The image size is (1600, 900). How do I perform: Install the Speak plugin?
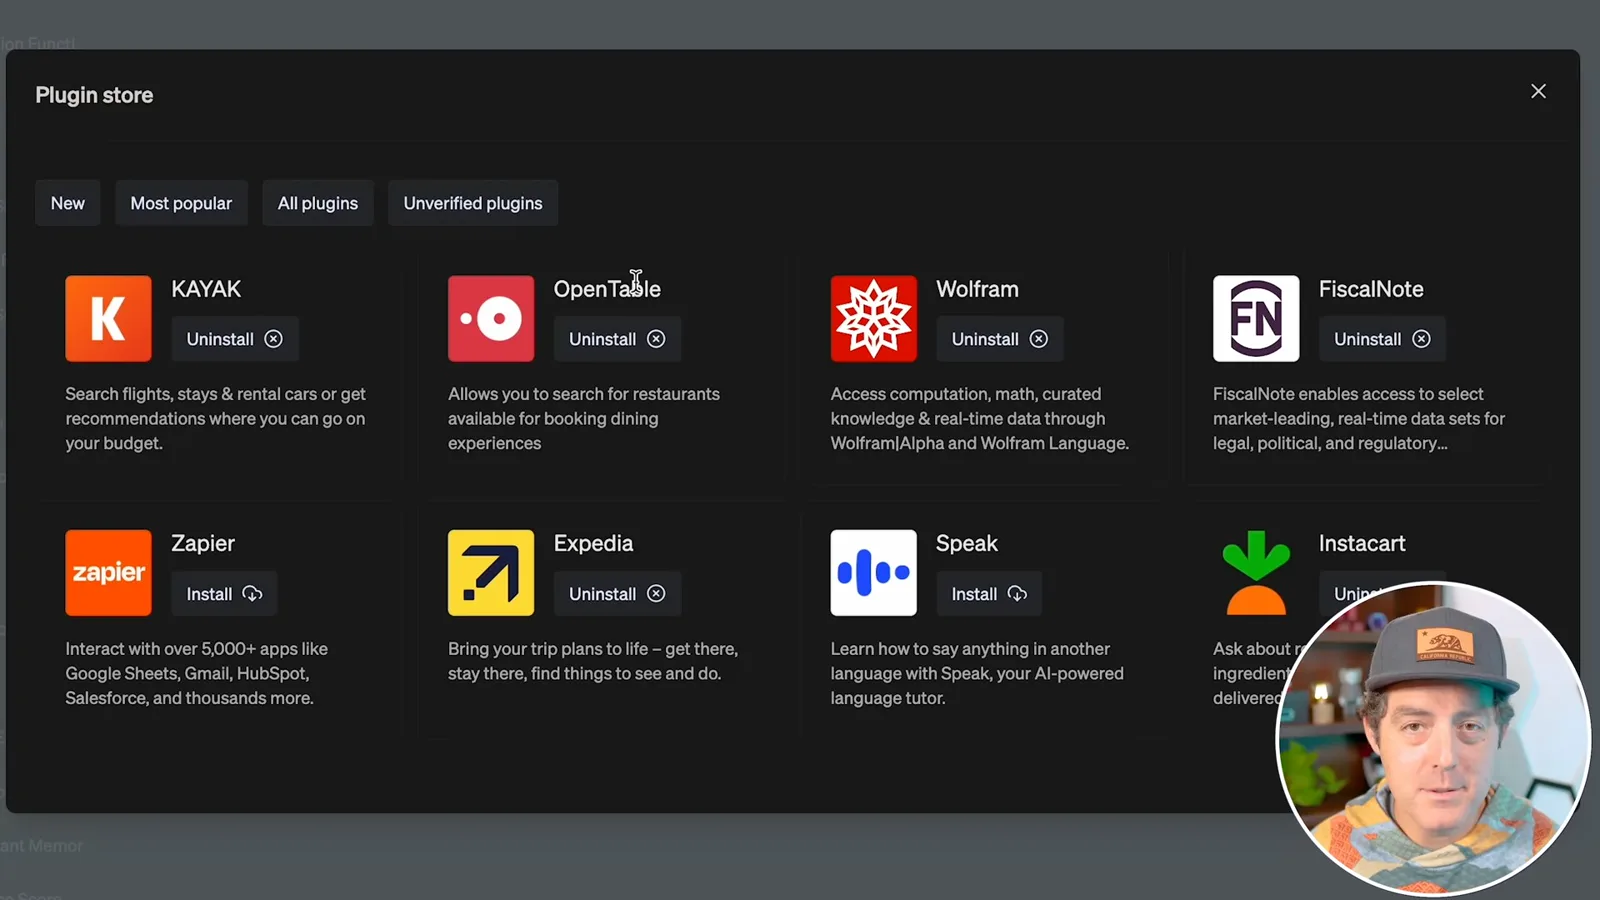tap(989, 594)
